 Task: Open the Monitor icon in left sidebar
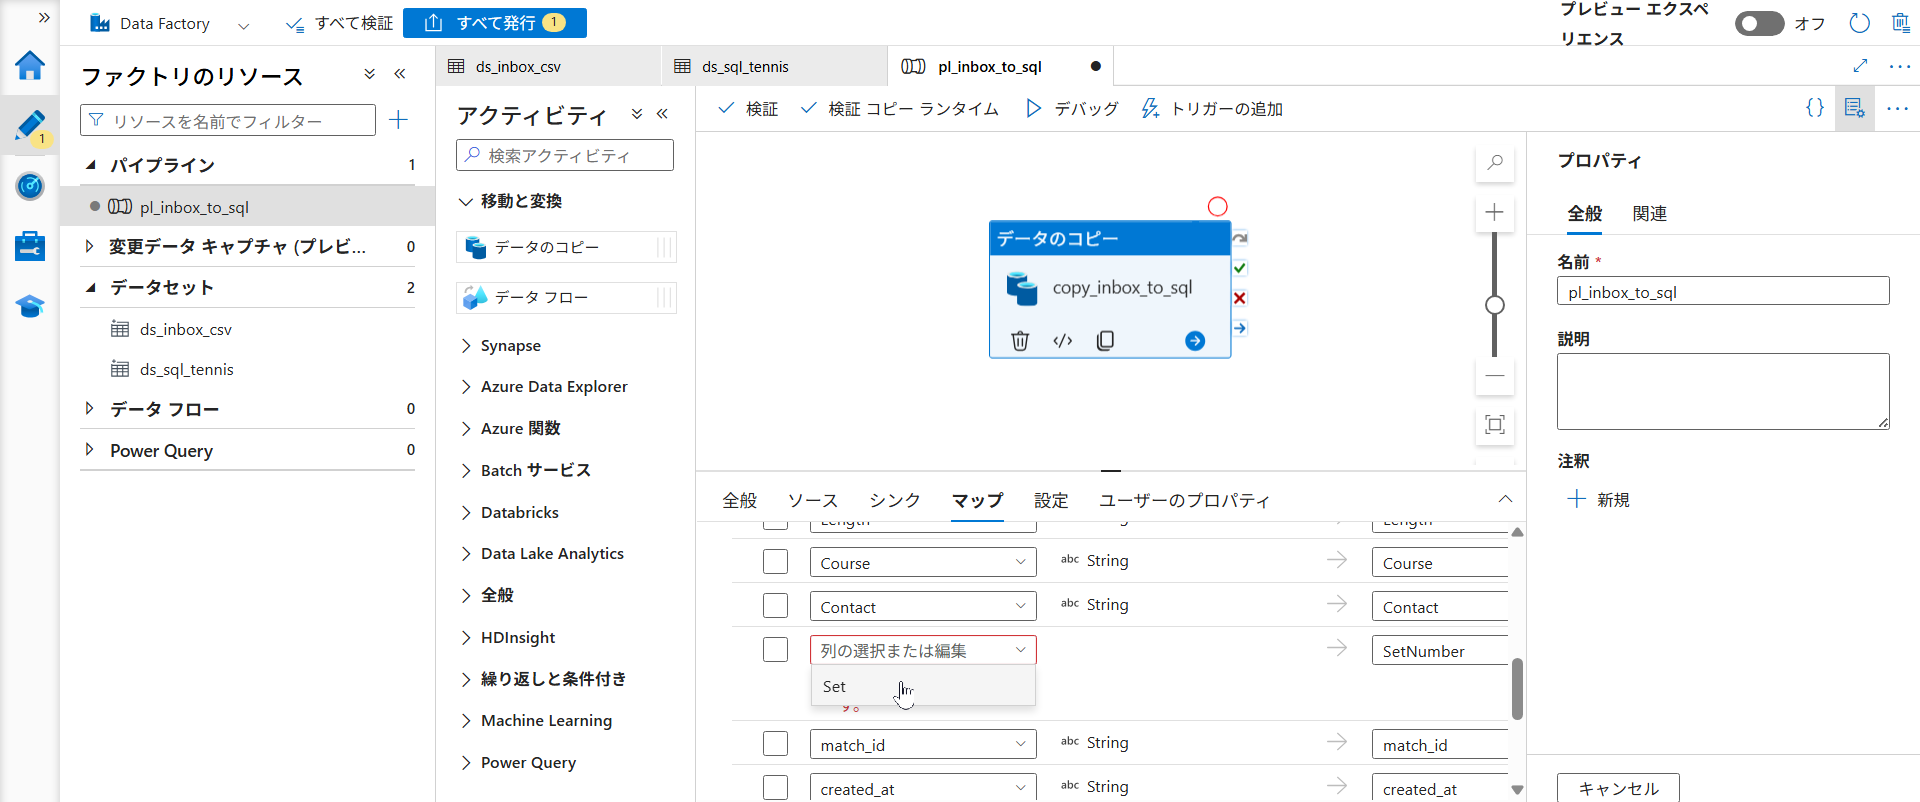[30, 186]
